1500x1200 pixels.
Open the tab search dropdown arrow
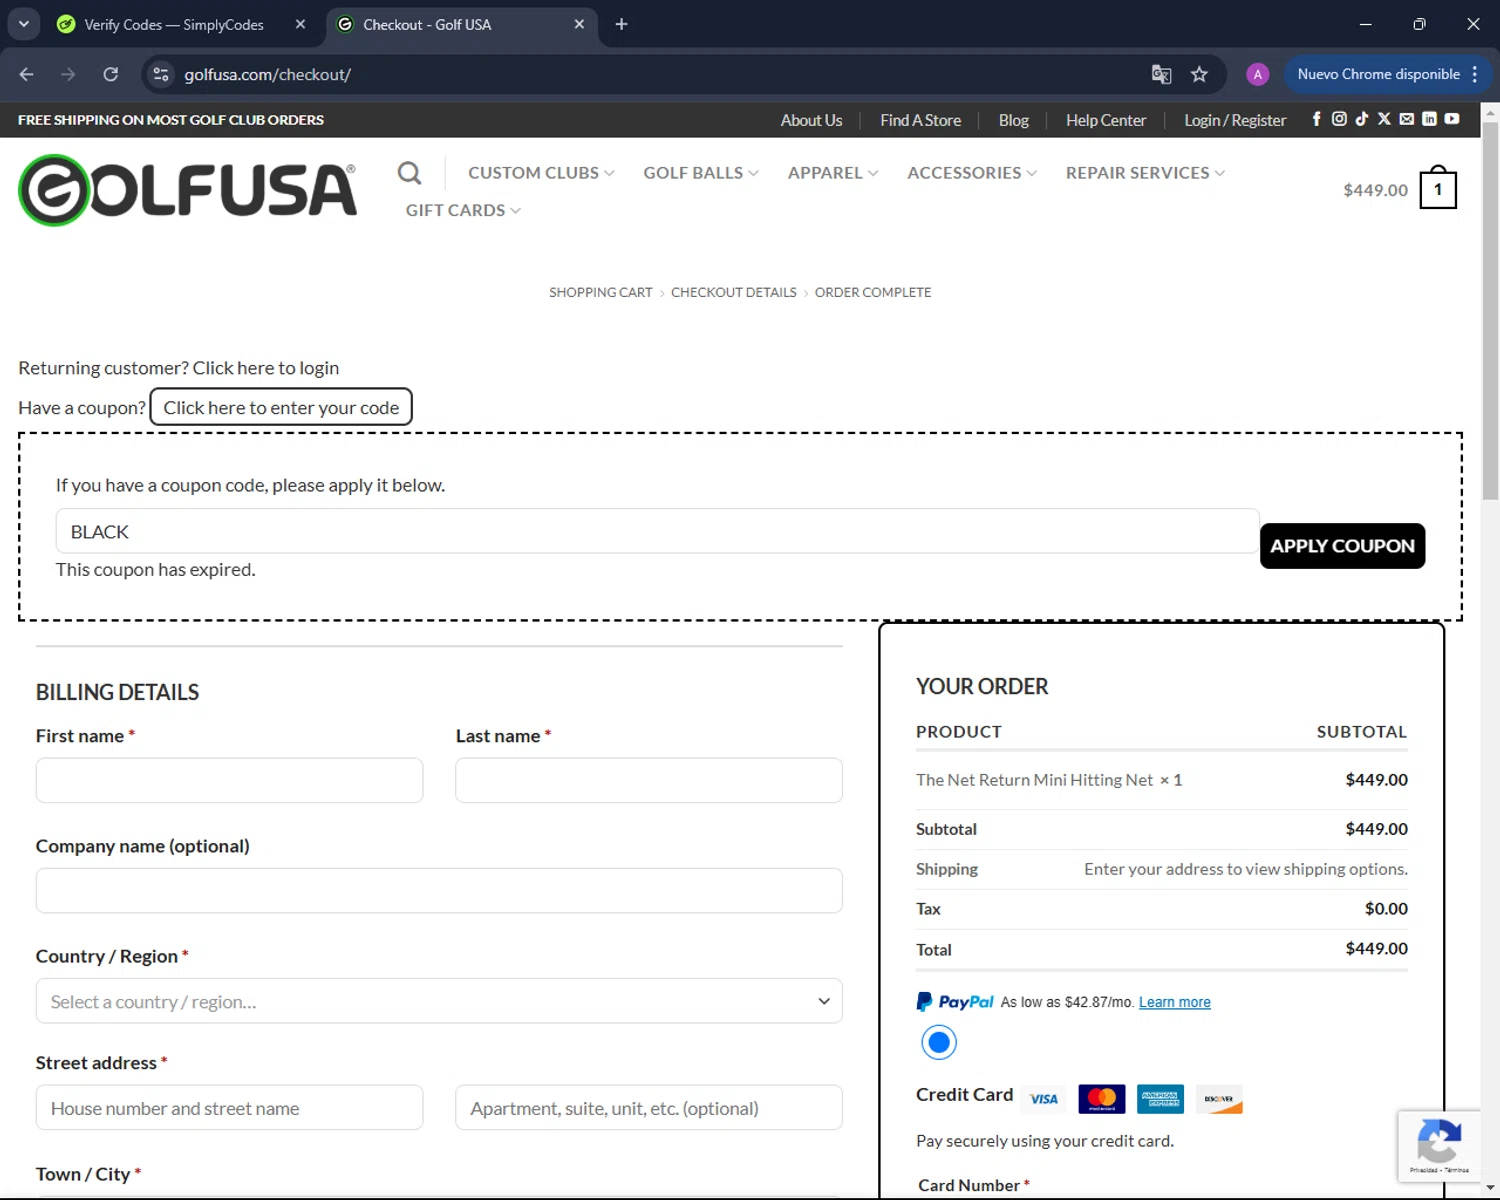23,24
